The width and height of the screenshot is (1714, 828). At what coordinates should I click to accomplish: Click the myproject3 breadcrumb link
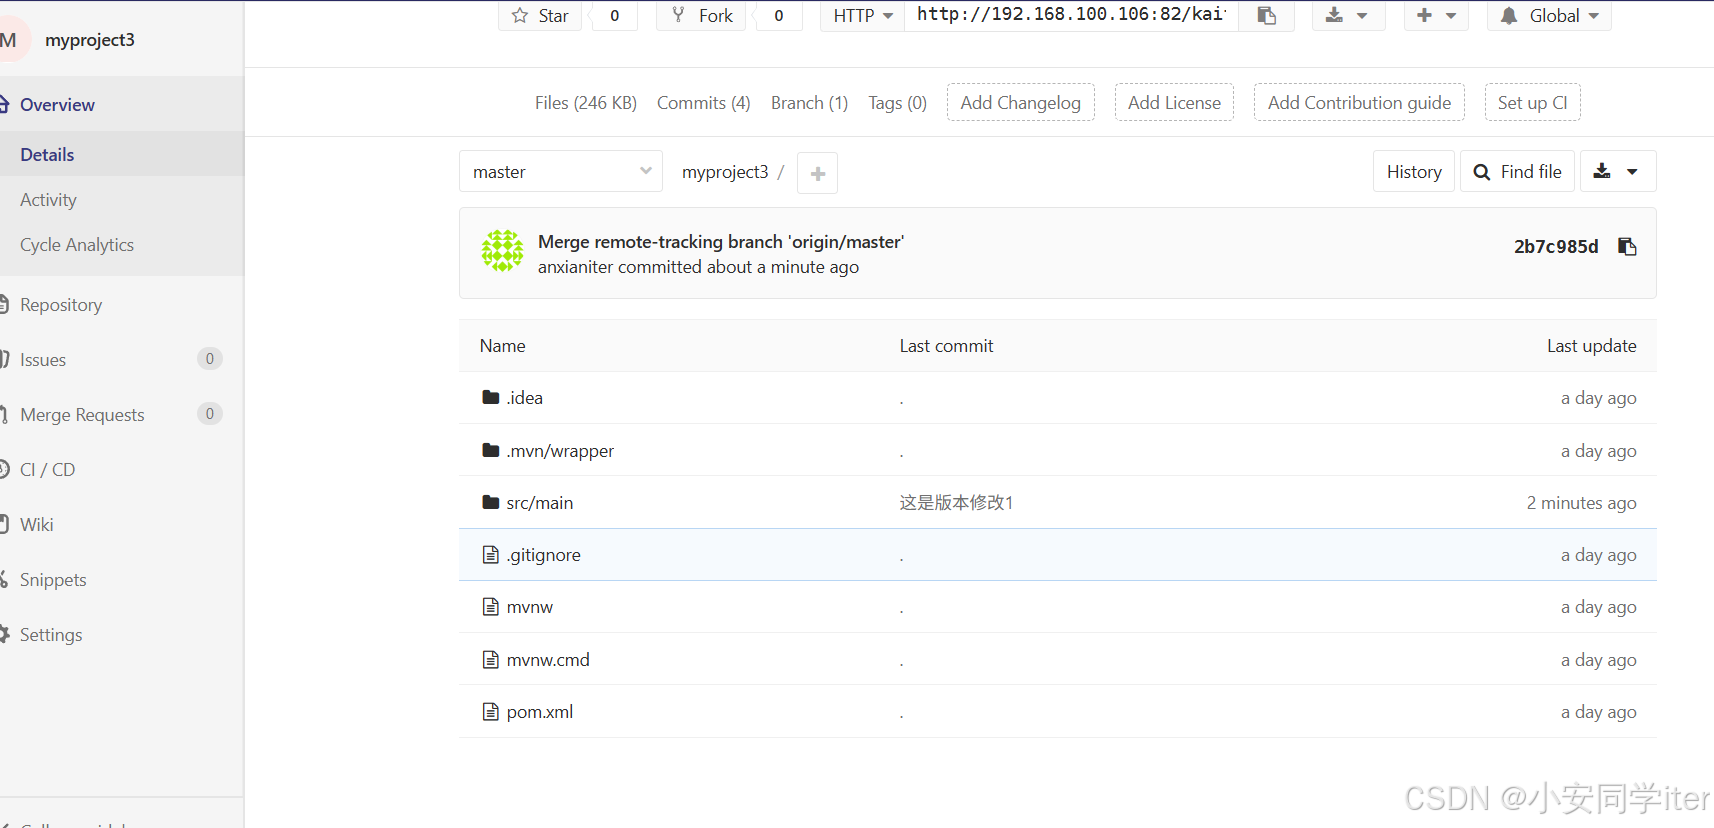(x=725, y=172)
